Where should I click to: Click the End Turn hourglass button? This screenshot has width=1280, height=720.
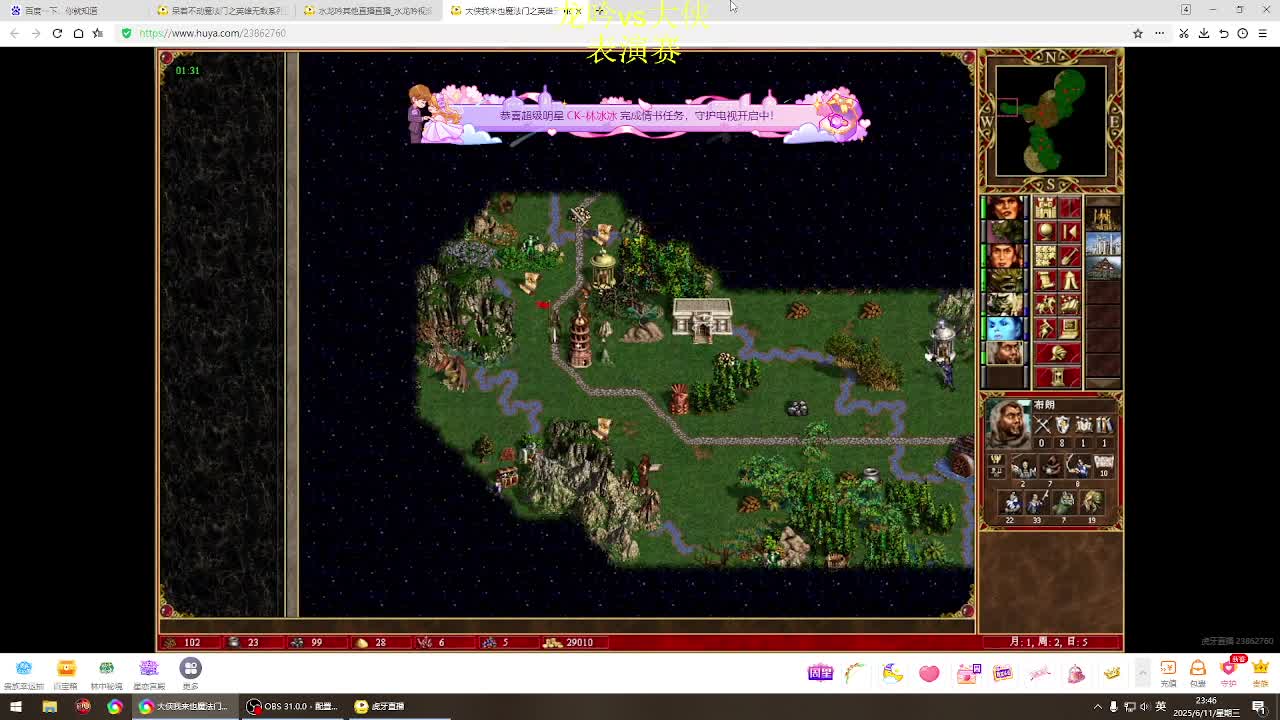pos(1057,377)
